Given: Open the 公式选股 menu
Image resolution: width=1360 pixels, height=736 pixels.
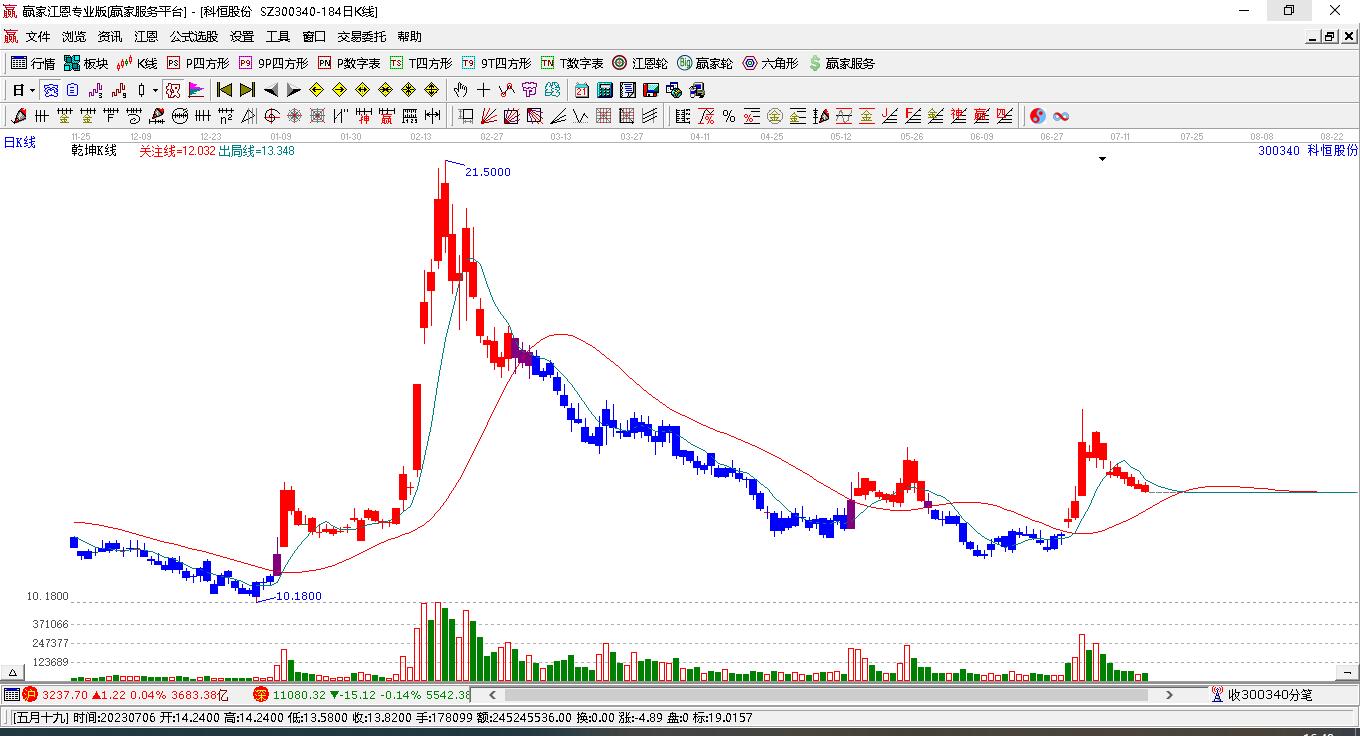Looking at the screenshot, I should (194, 37).
